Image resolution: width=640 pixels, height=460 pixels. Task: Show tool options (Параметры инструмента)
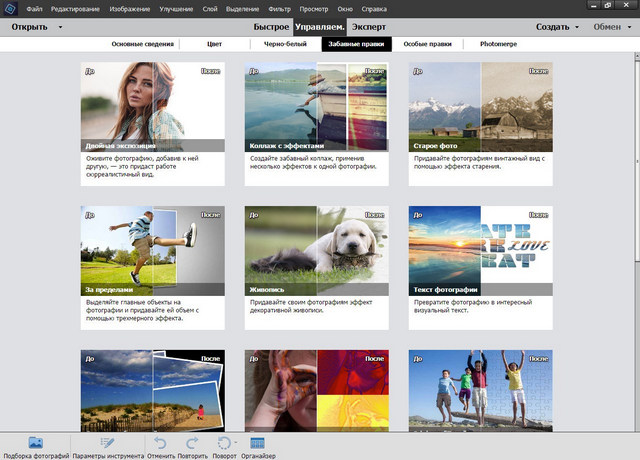pyautogui.click(x=108, y=442)
